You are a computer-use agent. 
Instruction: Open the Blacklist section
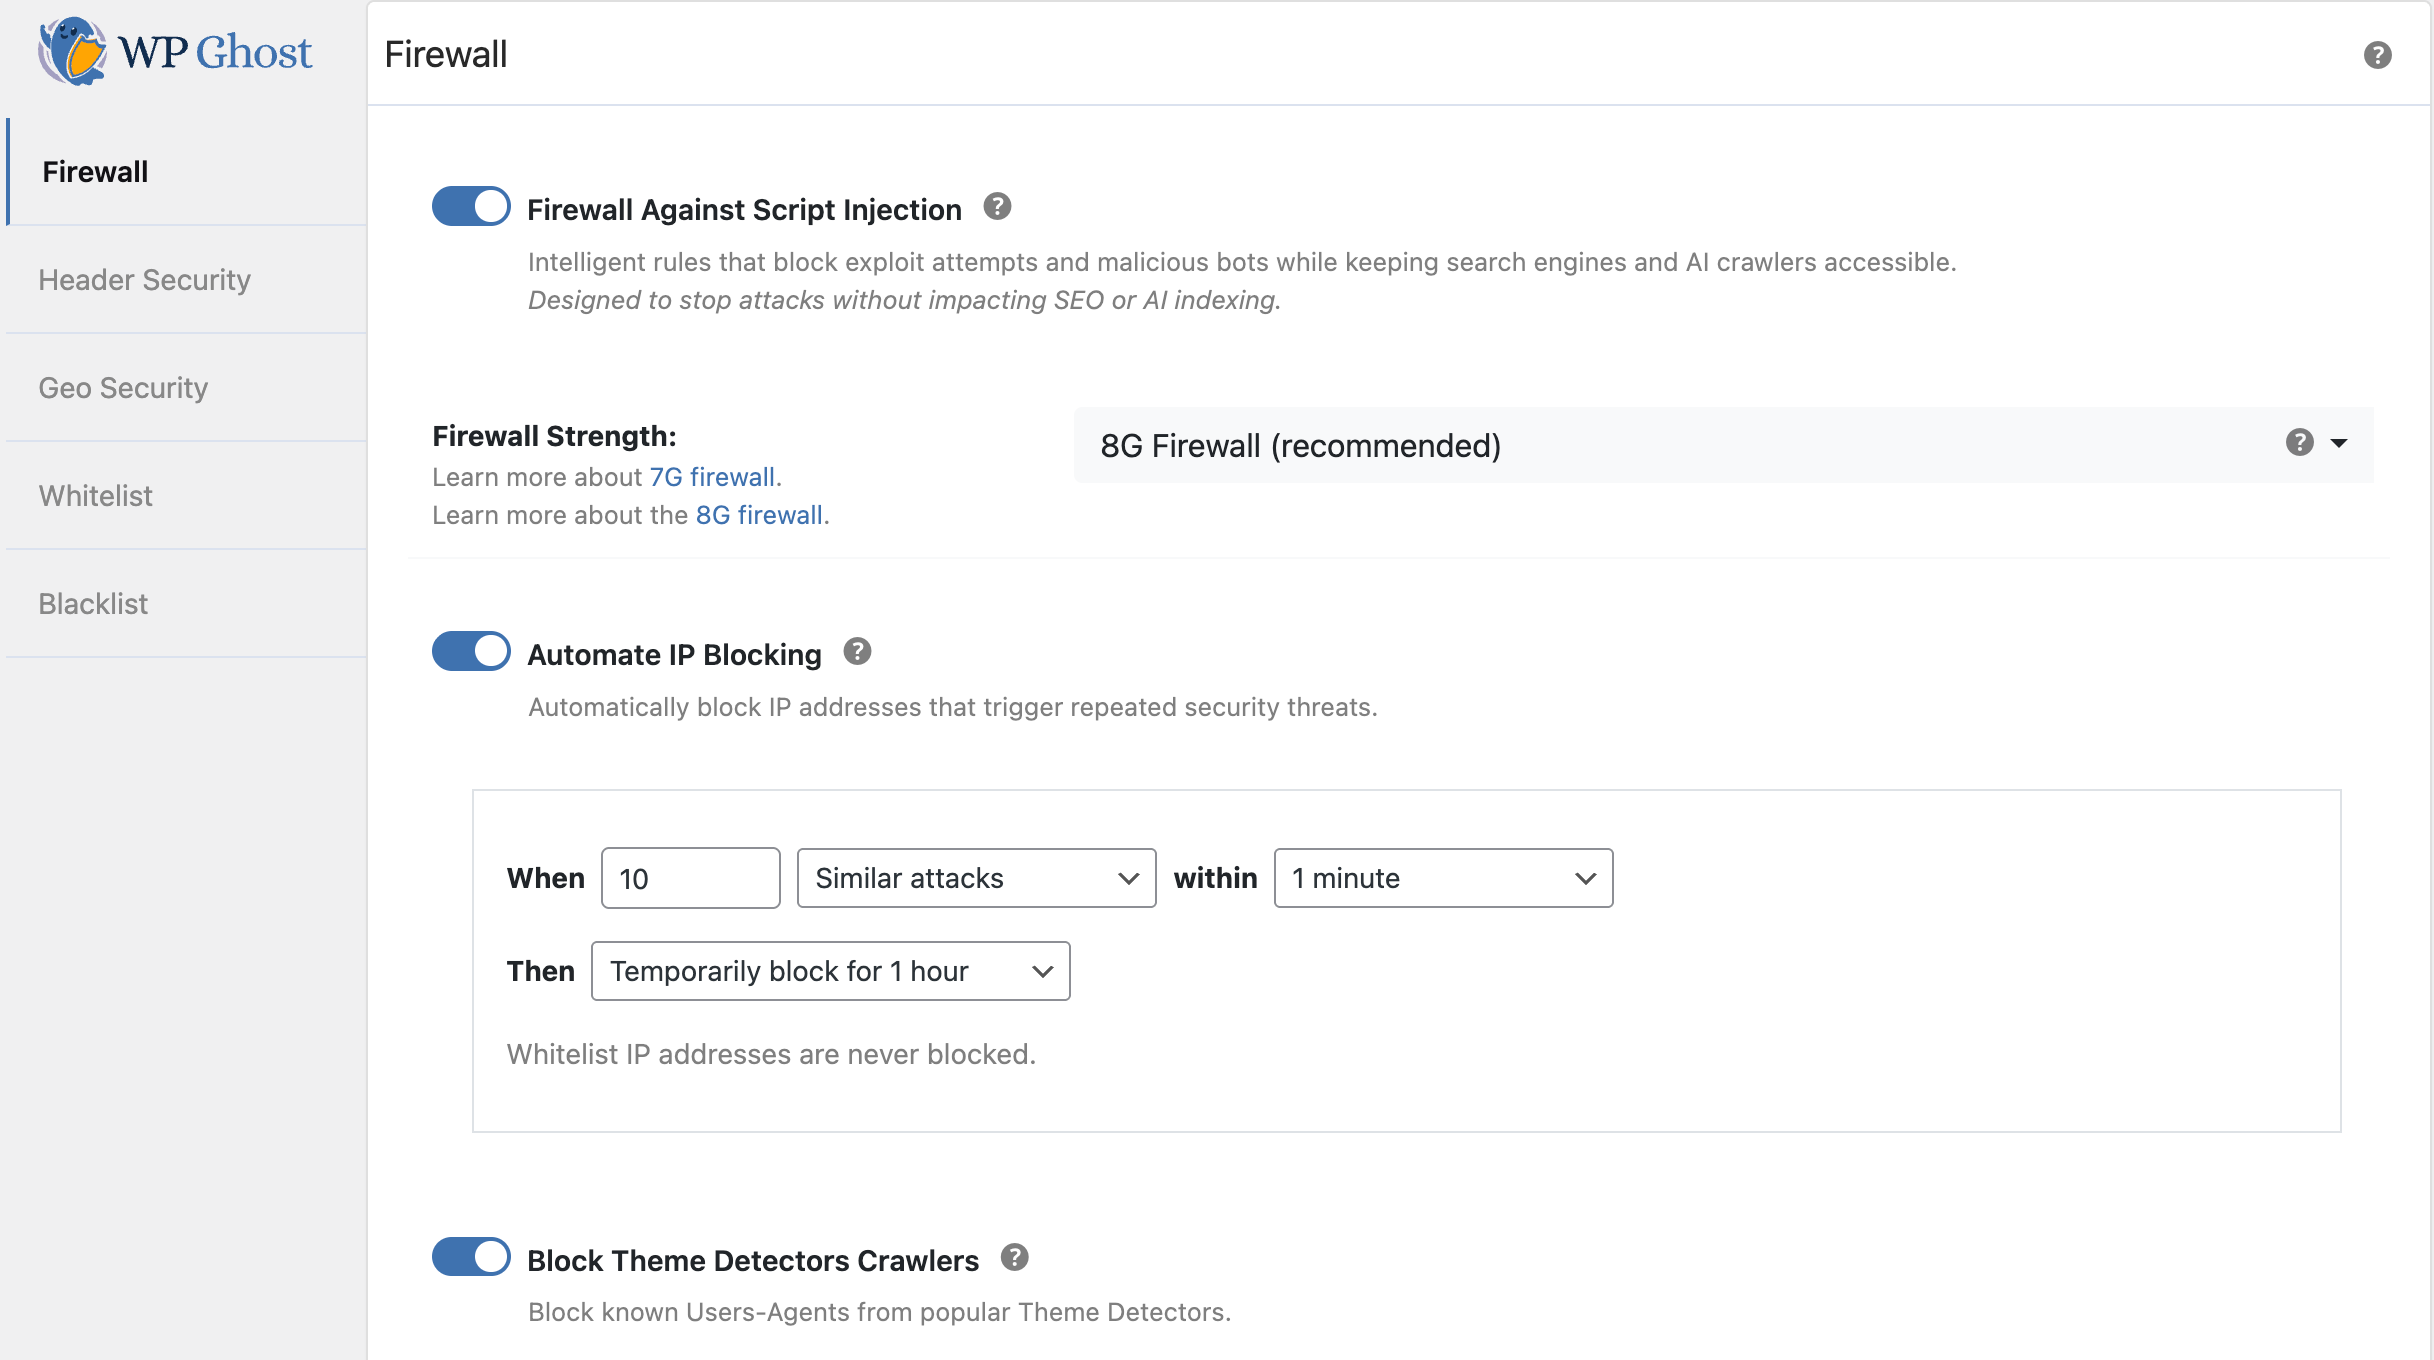pyautogui.click(x=93, y=603)
